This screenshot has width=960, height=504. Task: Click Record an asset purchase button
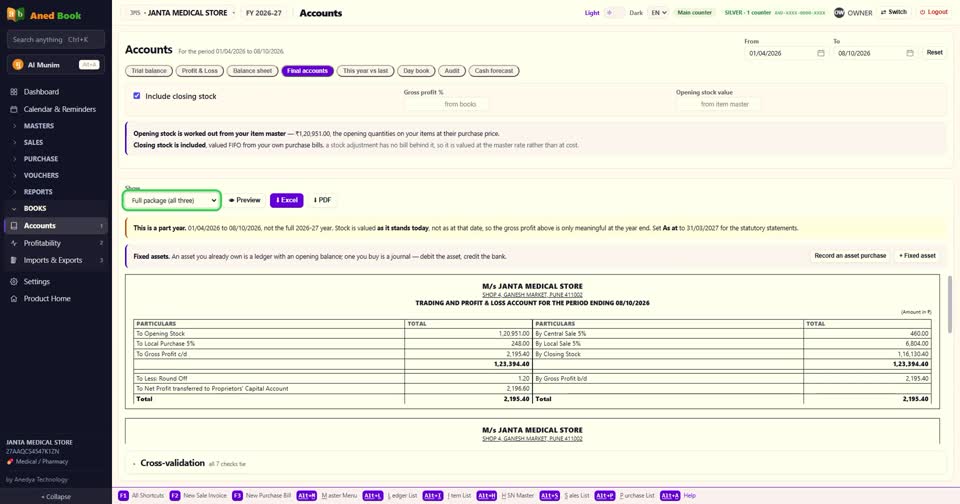coord(850,255)
